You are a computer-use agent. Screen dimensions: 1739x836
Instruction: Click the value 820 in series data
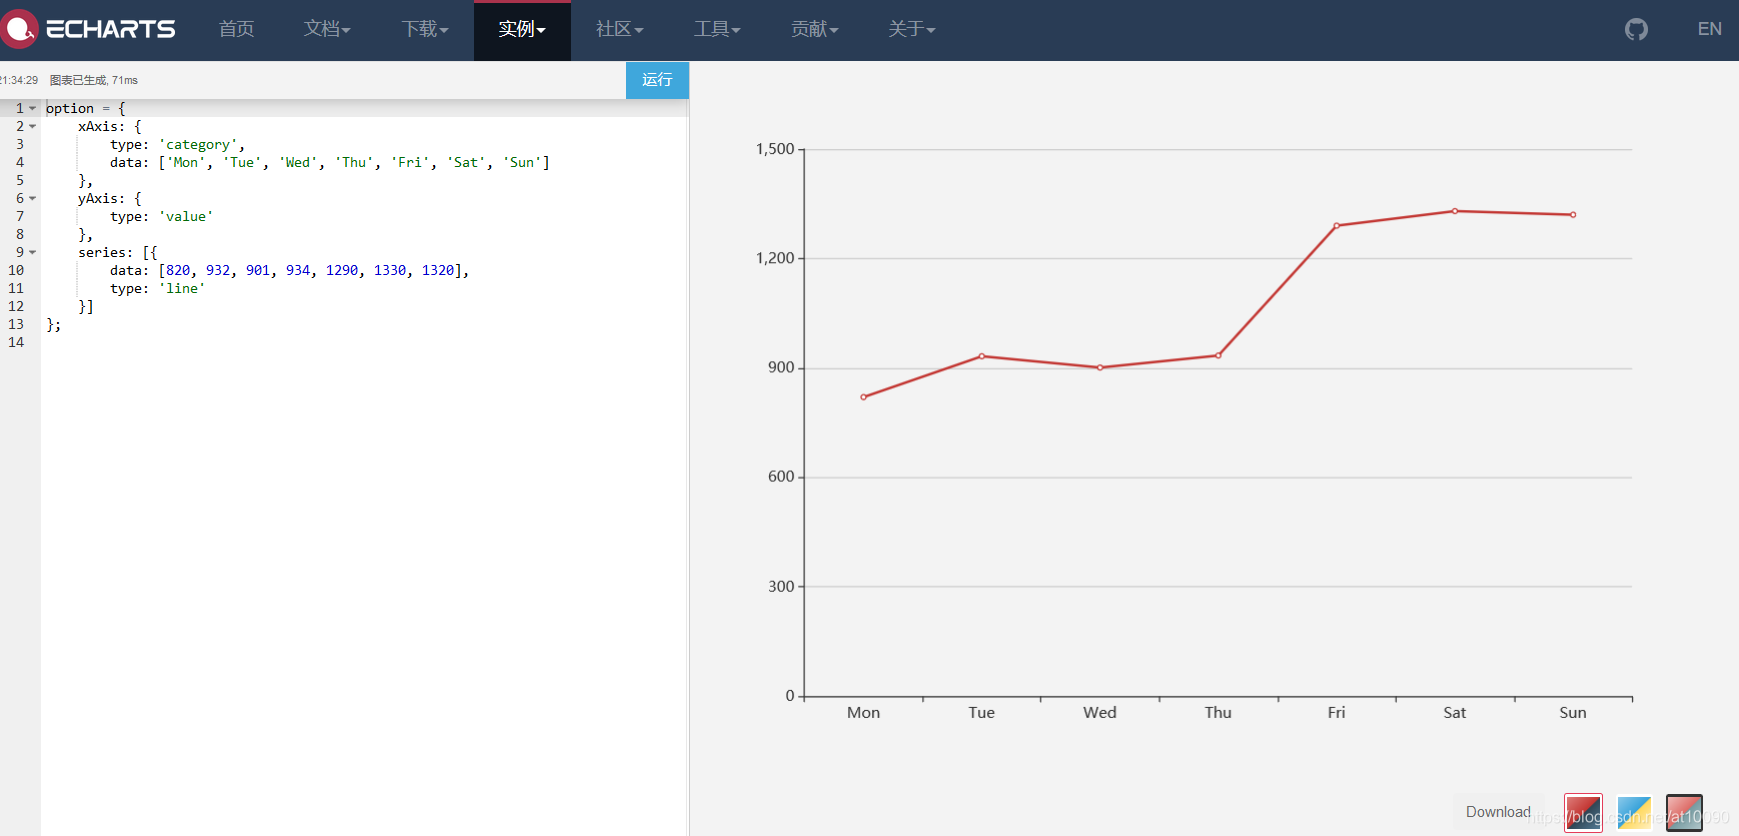[x=178, y=270]
